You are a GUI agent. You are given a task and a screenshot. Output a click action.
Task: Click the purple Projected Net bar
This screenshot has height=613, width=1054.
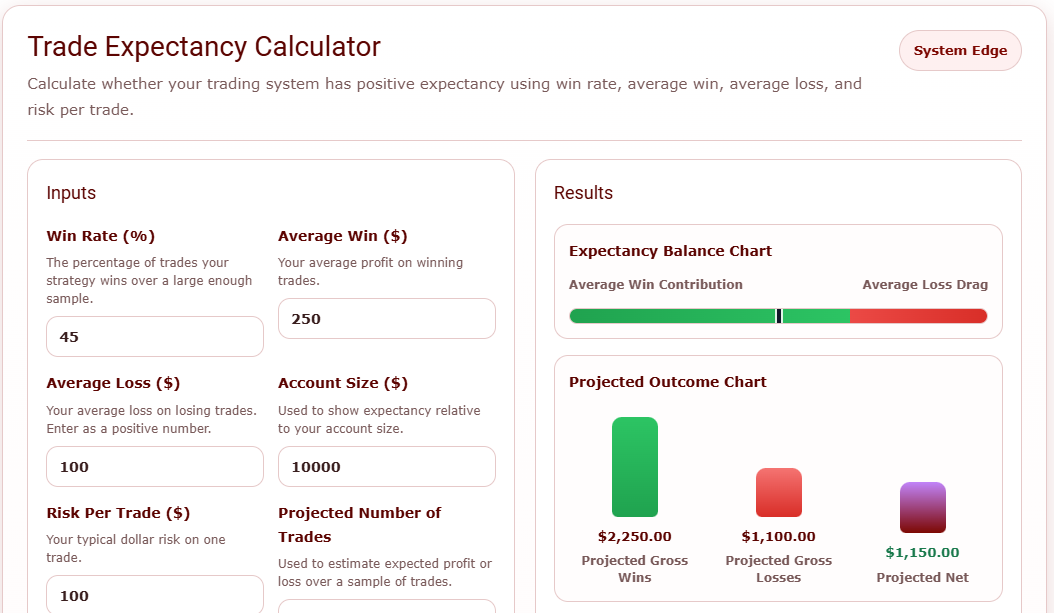(922, 507)
